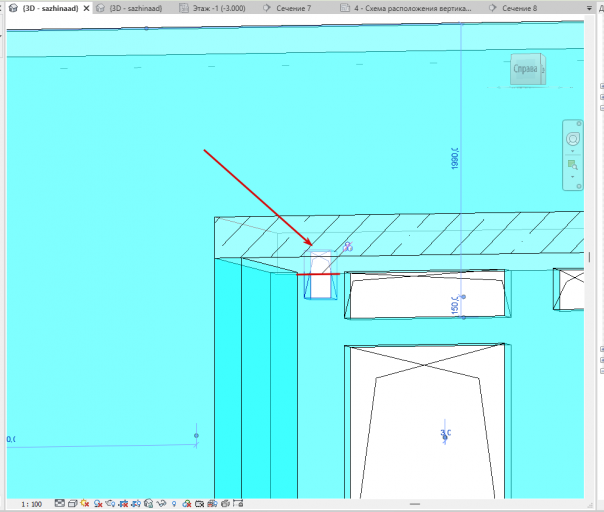Open Worksharing Display off icon

pyautogui.click(x=187, y=504)
